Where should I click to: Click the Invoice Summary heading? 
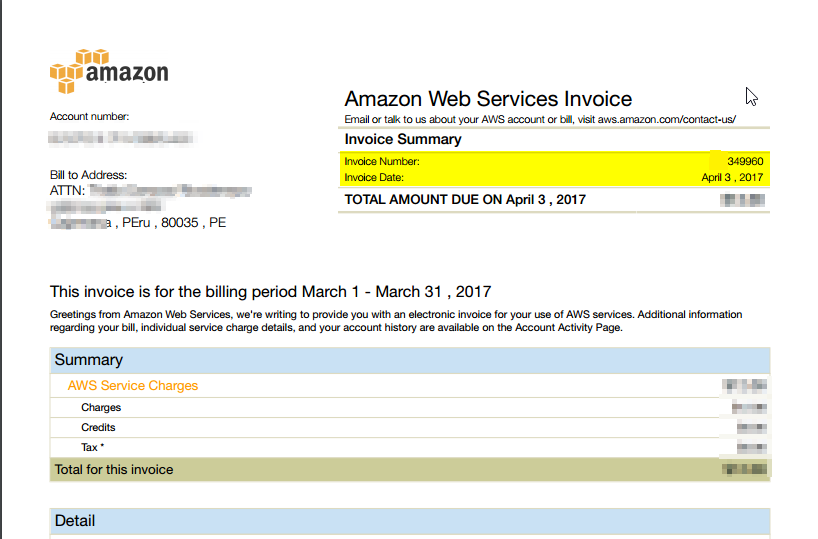coord(403,140)
